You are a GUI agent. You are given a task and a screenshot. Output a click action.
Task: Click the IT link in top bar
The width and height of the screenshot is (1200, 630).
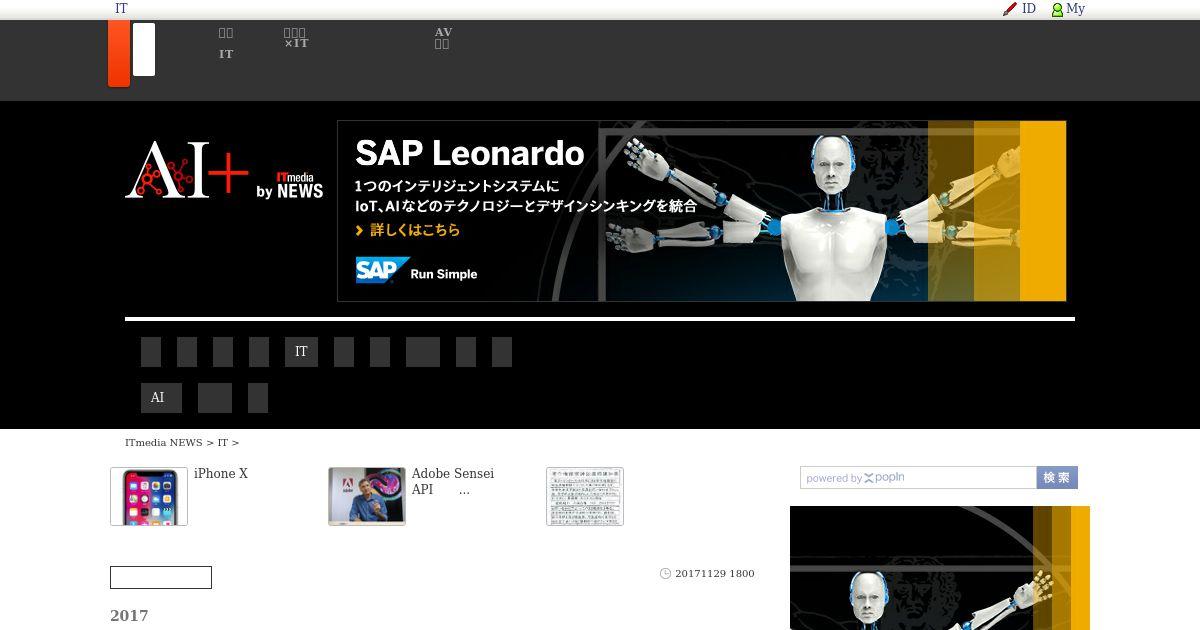coord(121,8)
